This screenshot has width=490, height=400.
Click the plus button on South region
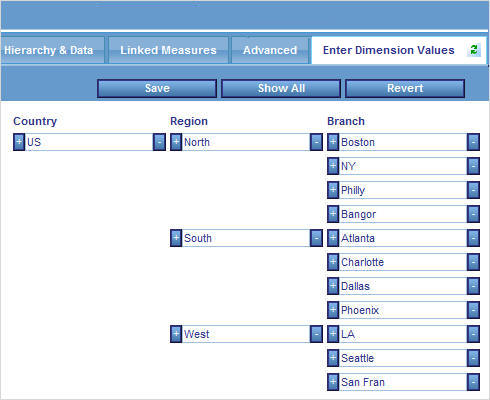coord(176,238)
